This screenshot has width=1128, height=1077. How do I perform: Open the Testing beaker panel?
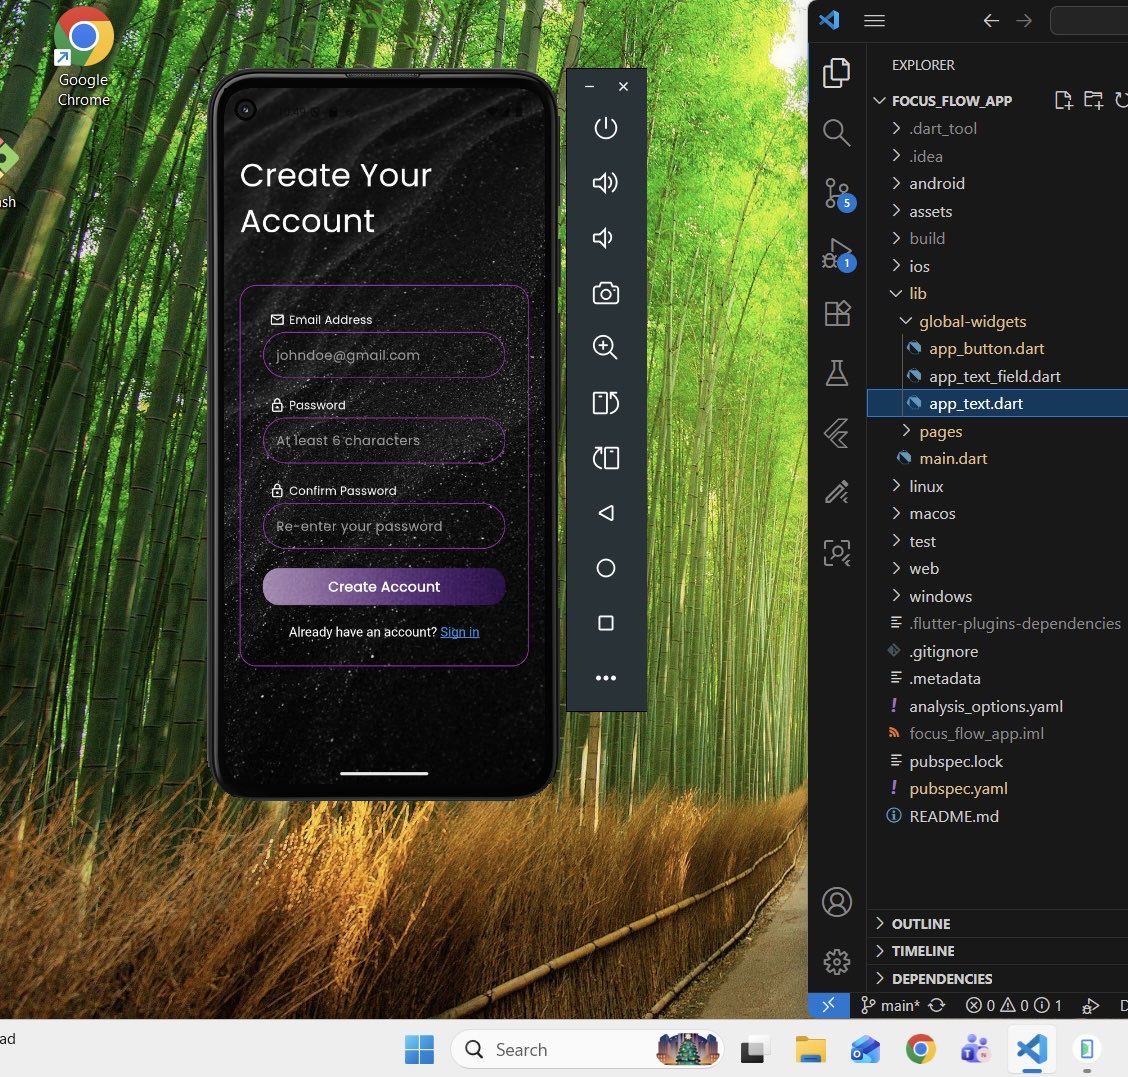836,373
